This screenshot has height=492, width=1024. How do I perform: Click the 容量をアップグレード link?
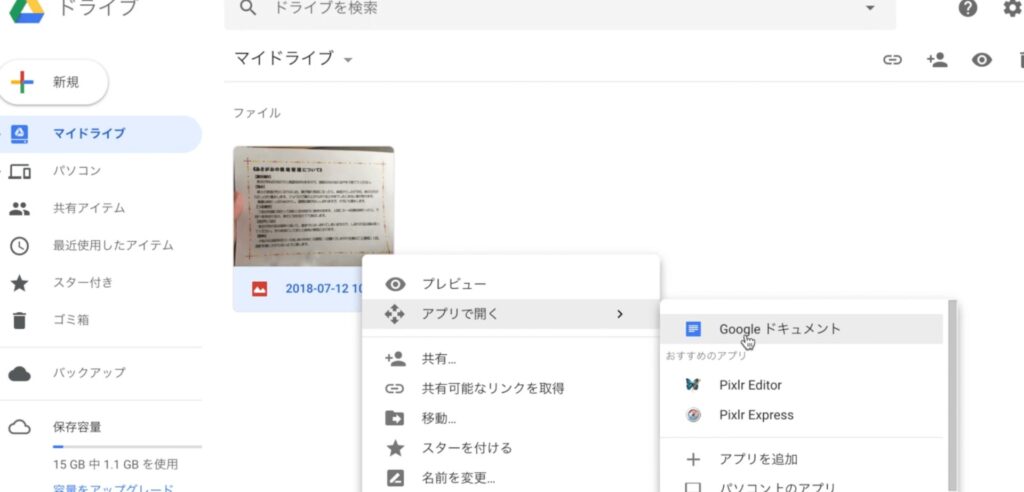coord(113,487)
